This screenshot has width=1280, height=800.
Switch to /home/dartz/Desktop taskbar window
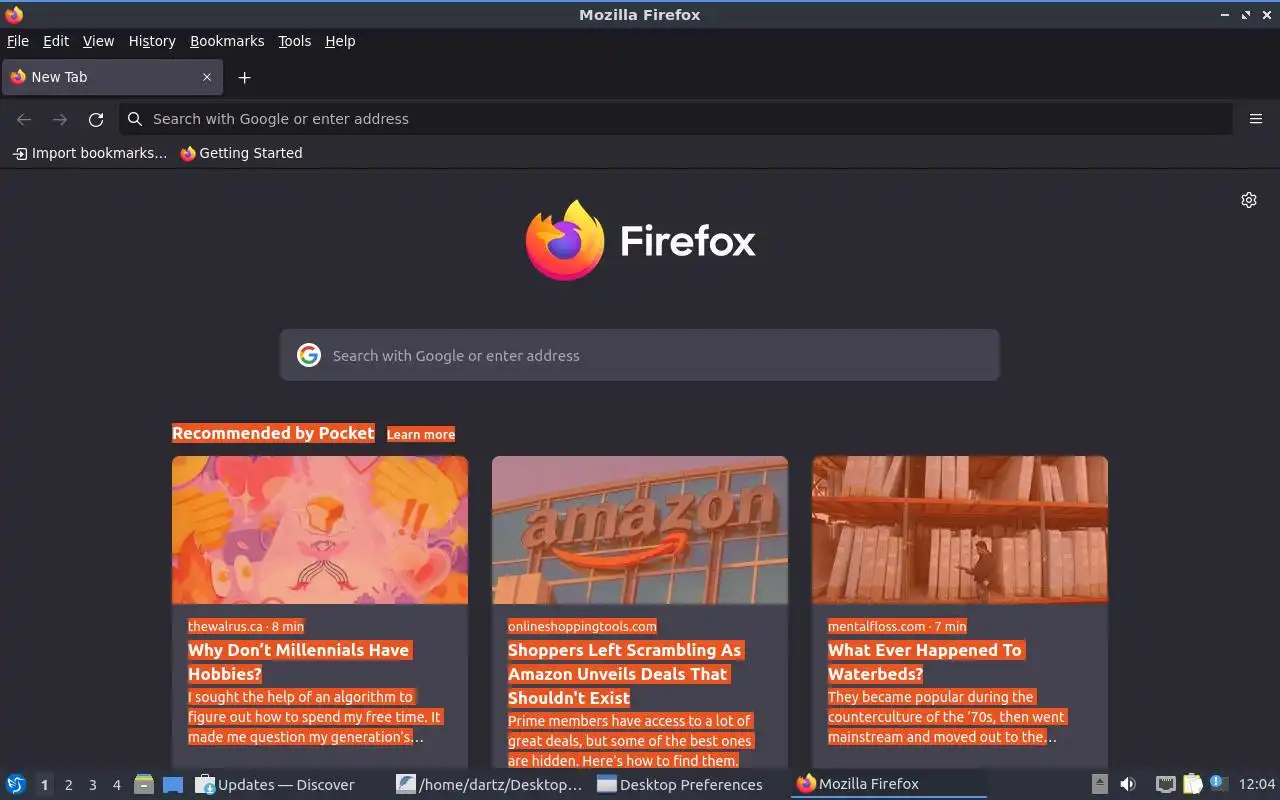489,784
